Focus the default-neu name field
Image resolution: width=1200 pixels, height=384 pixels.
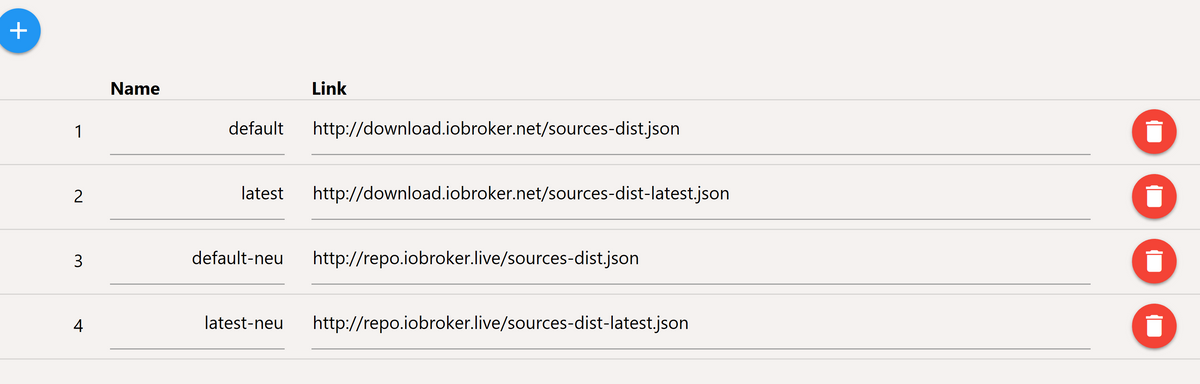pyautogui.click(x=197, y=260)
